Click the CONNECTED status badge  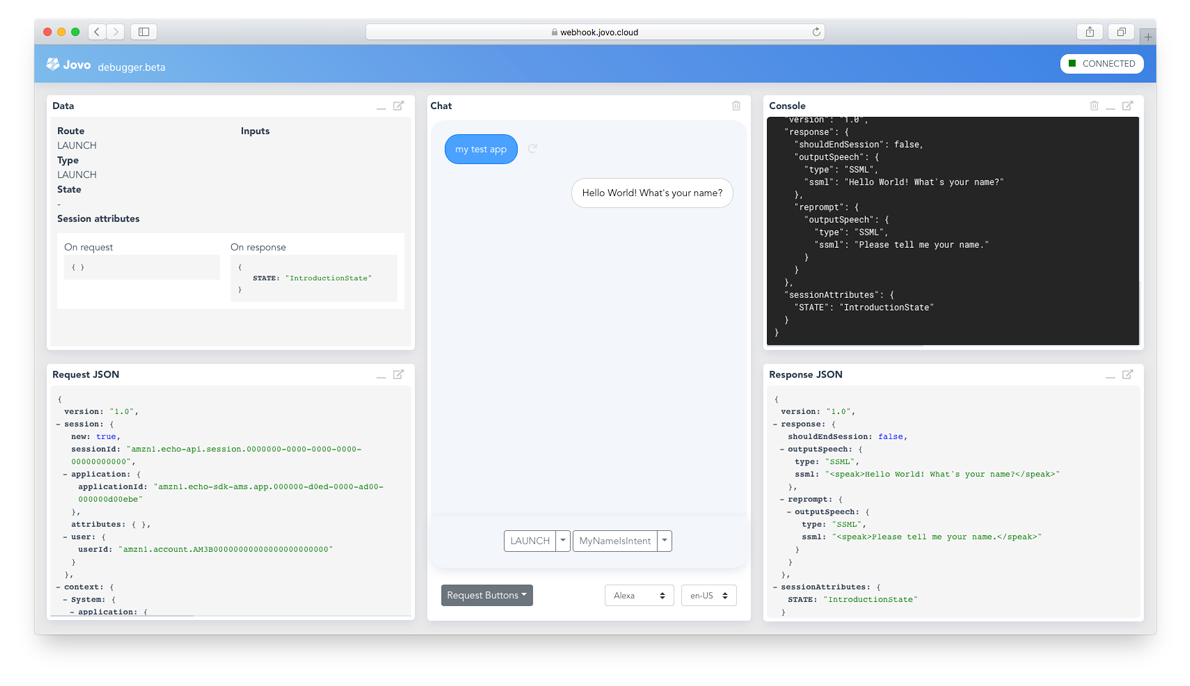(1102, 64)
